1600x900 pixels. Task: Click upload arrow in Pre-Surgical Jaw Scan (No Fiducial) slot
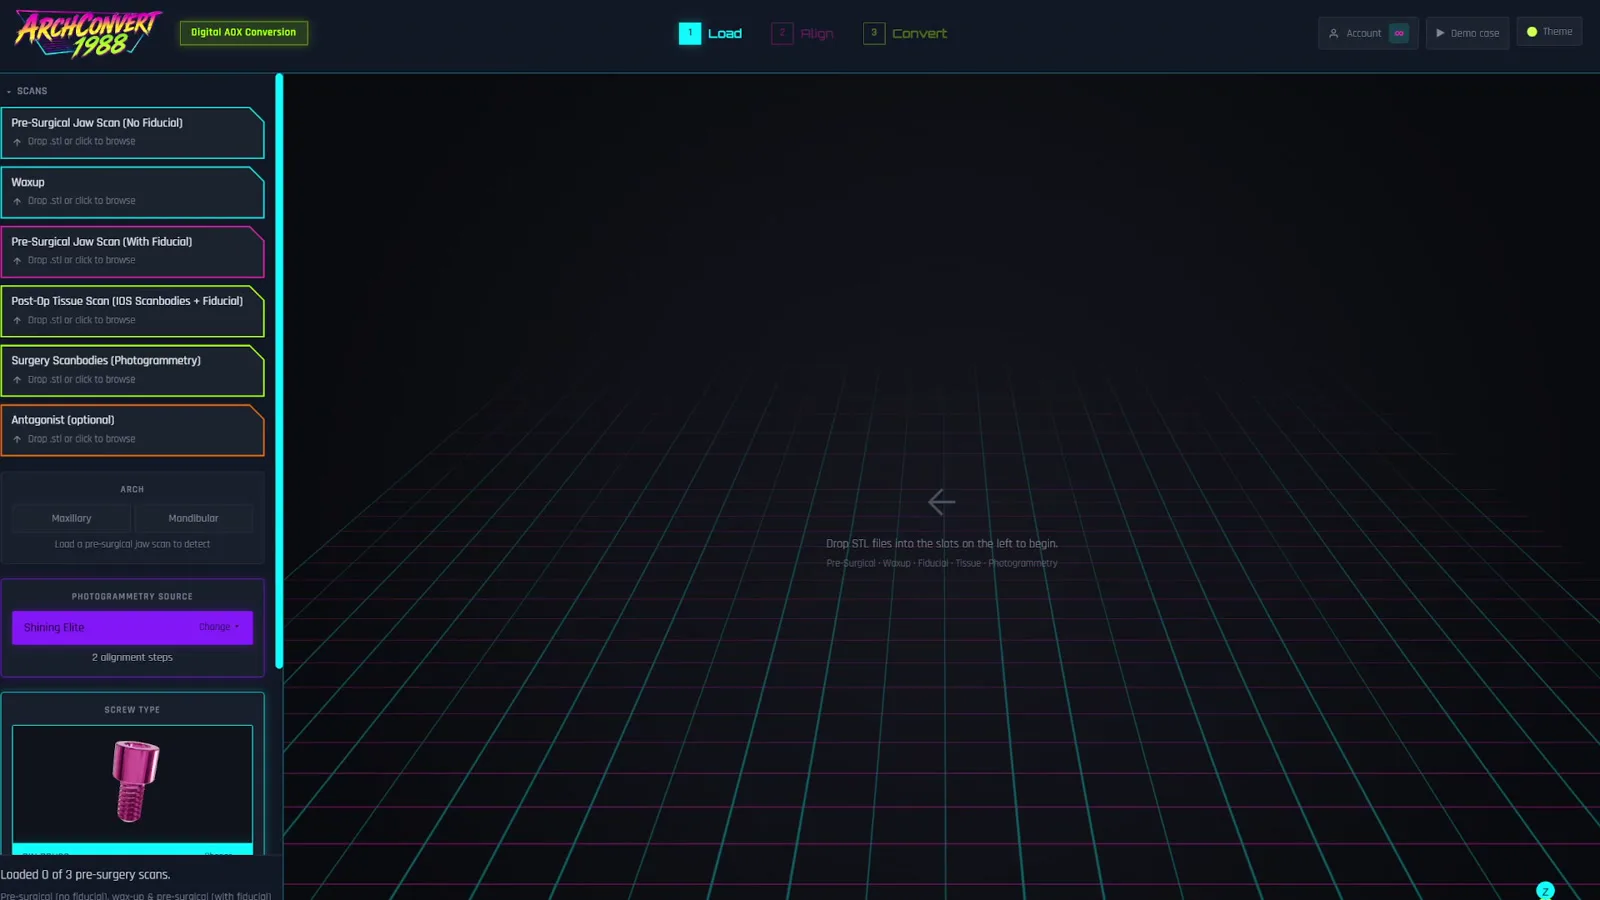click(x=17, y=142)
